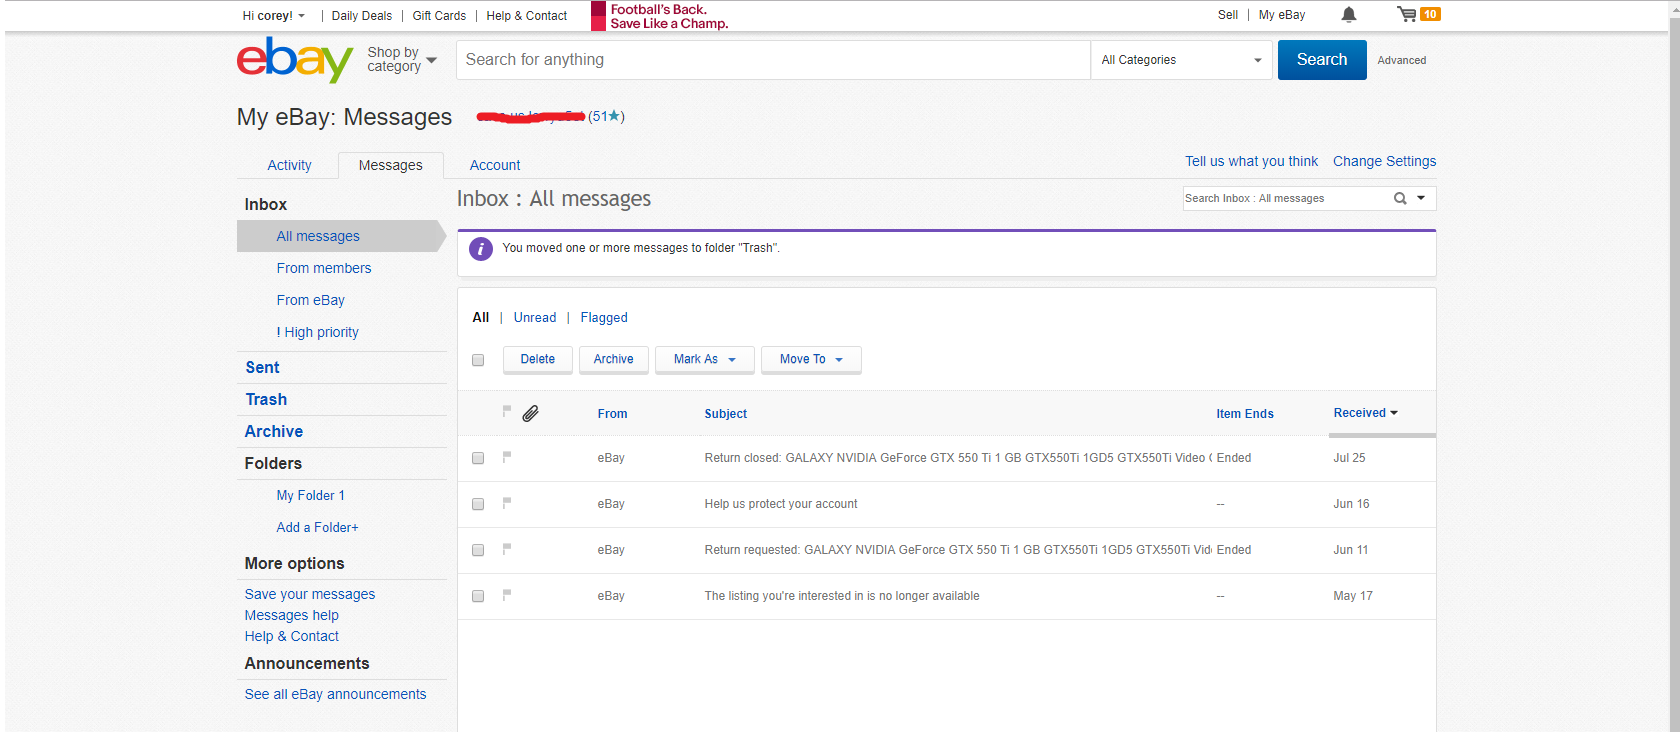Viewport: 1680px width, 732px height.
Task: Select the 'Help us protect your account' checkbox
Action: pos(478,504)
